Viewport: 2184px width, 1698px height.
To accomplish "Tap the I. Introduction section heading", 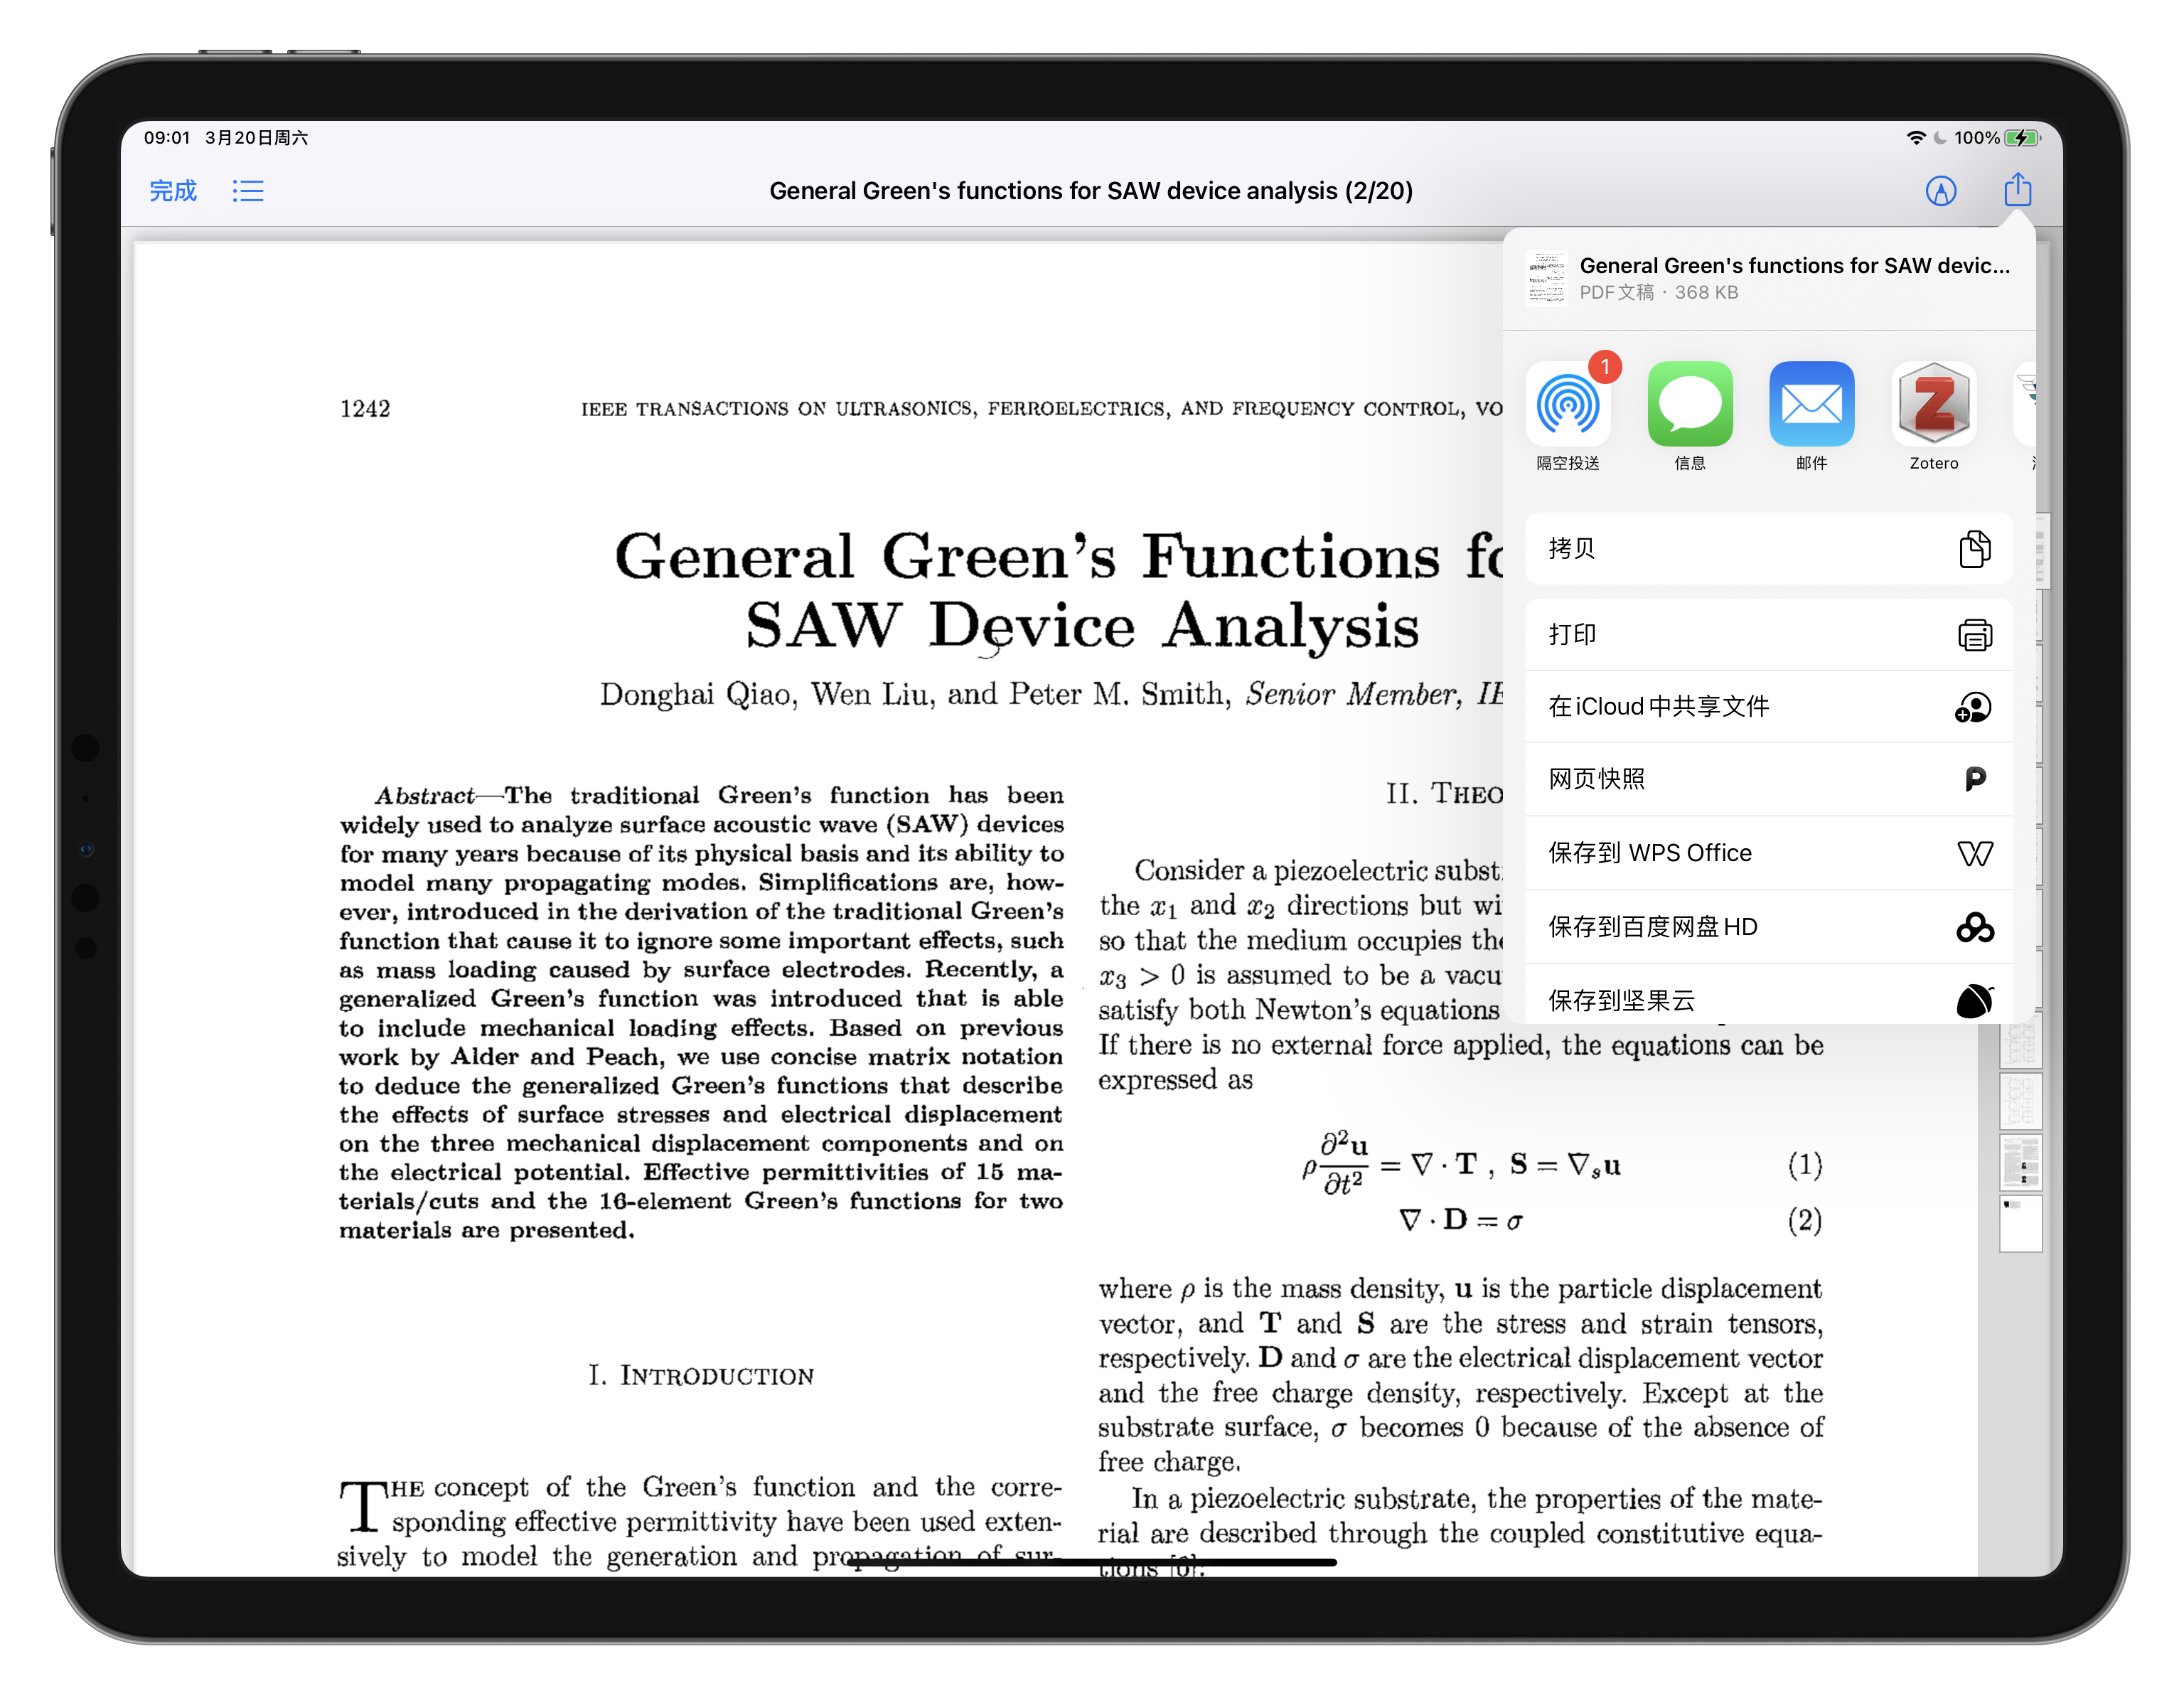I will click(701, 1375).
